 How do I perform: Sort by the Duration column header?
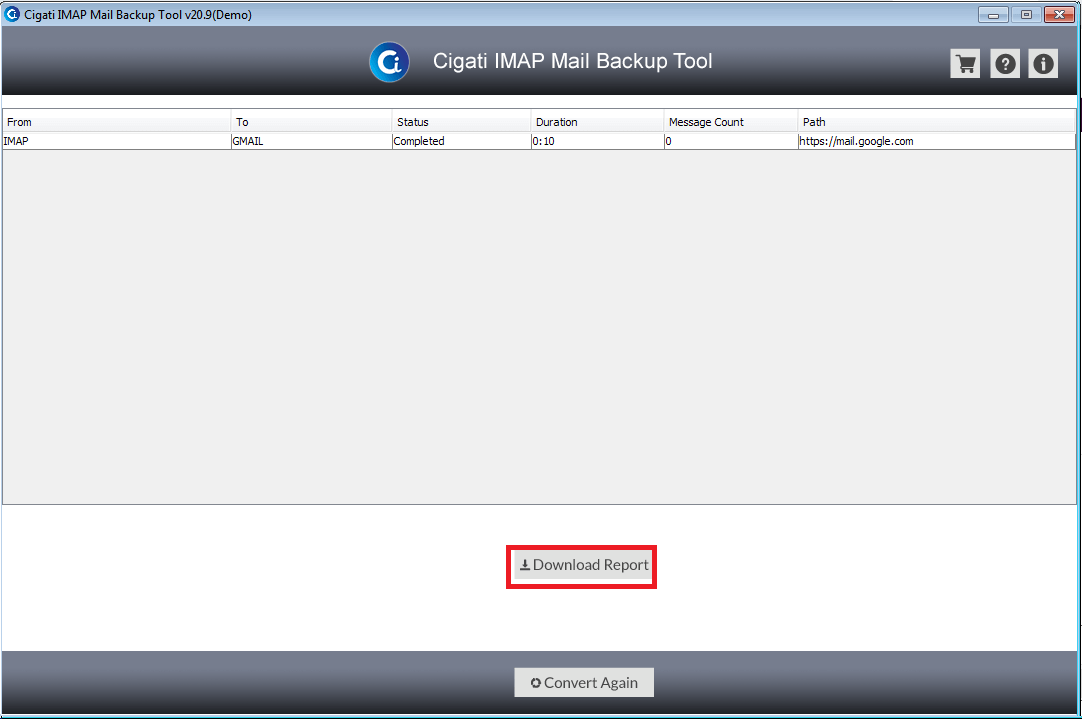tap(598, 121)
